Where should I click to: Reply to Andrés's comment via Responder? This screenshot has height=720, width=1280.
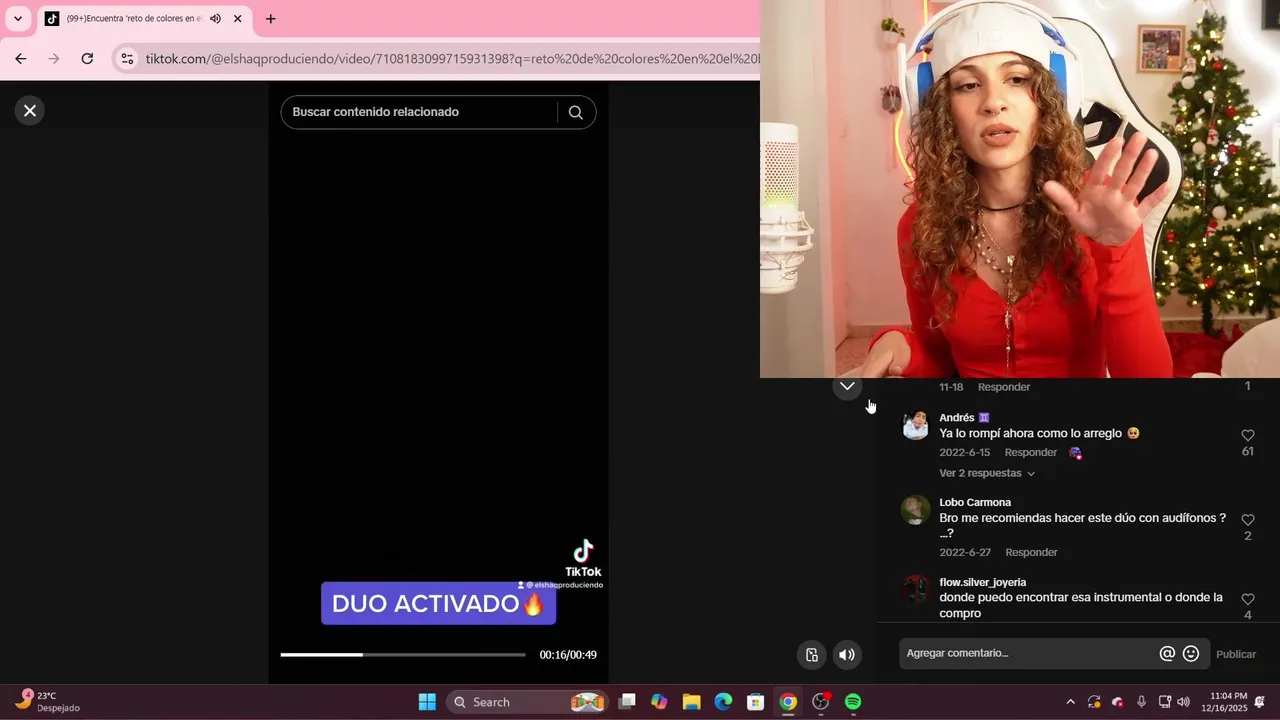pos(1031,453)
